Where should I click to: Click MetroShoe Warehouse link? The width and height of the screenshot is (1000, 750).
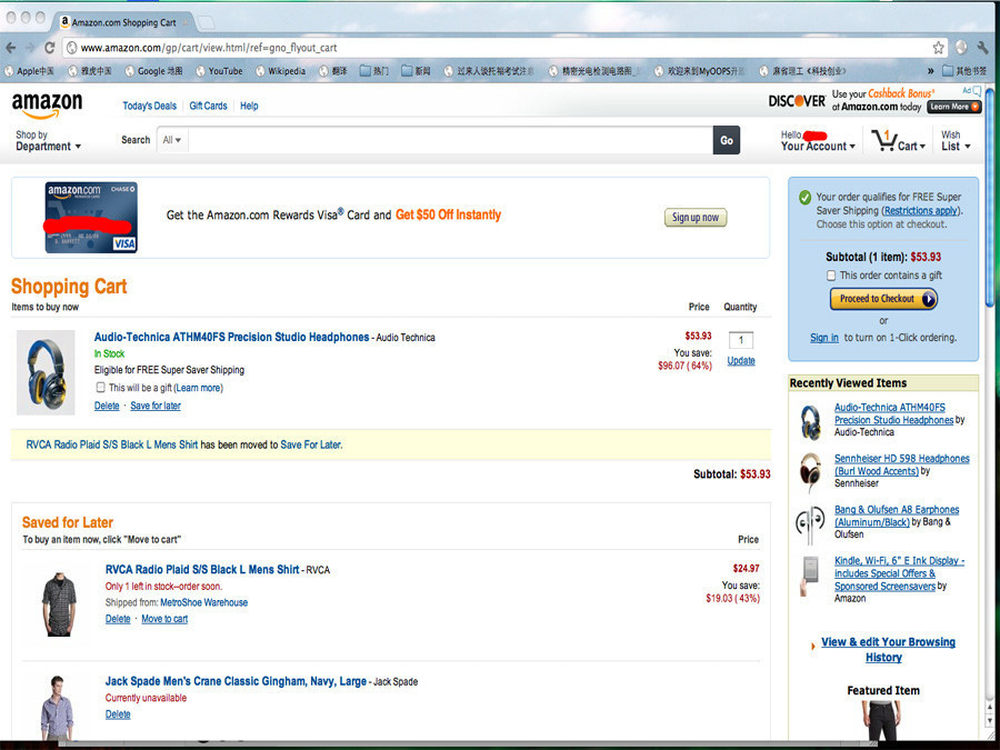pos(204,602)
